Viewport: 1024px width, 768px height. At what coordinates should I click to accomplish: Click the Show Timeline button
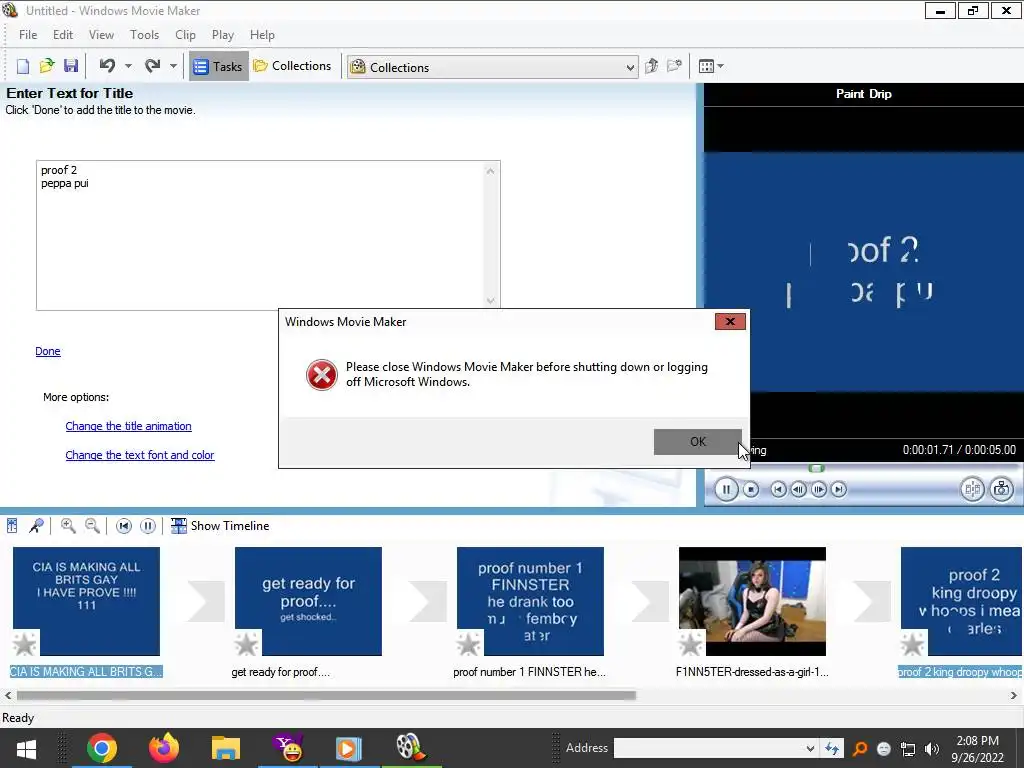point(220,526)
